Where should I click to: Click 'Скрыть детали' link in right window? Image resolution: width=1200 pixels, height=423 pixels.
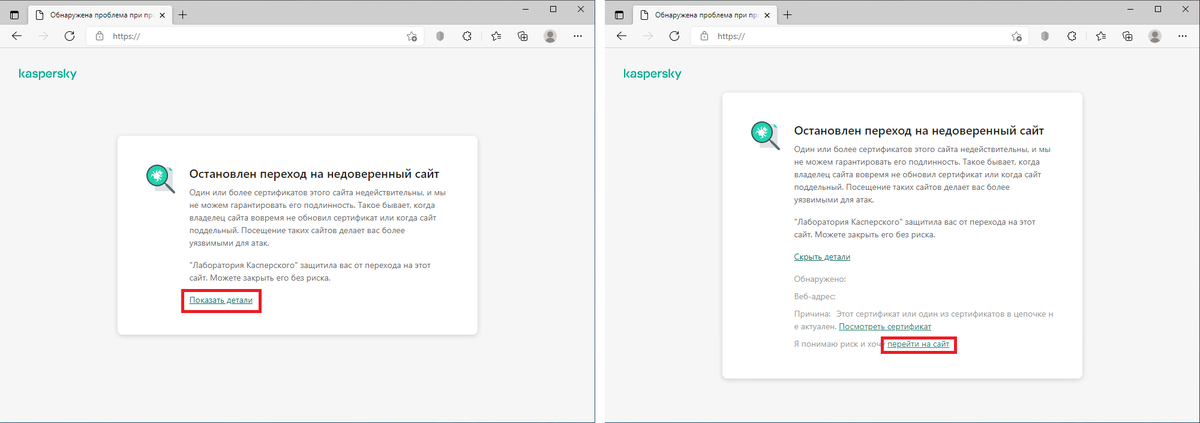coord(823,257)
